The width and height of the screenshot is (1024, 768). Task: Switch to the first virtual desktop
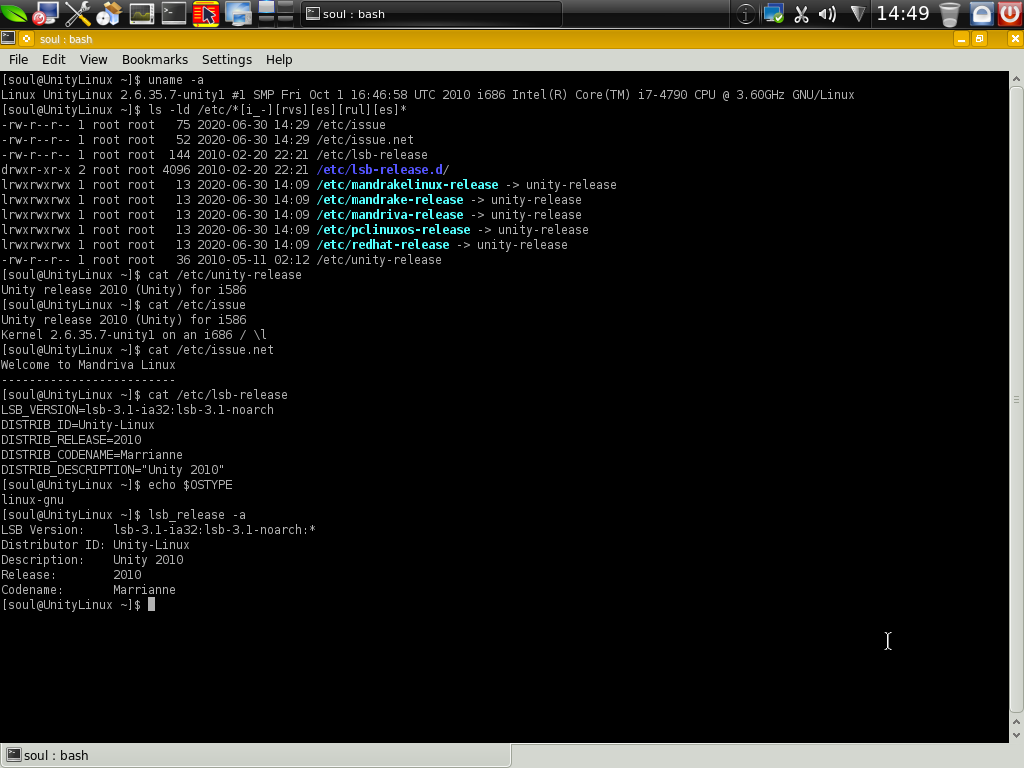point(266,7)
